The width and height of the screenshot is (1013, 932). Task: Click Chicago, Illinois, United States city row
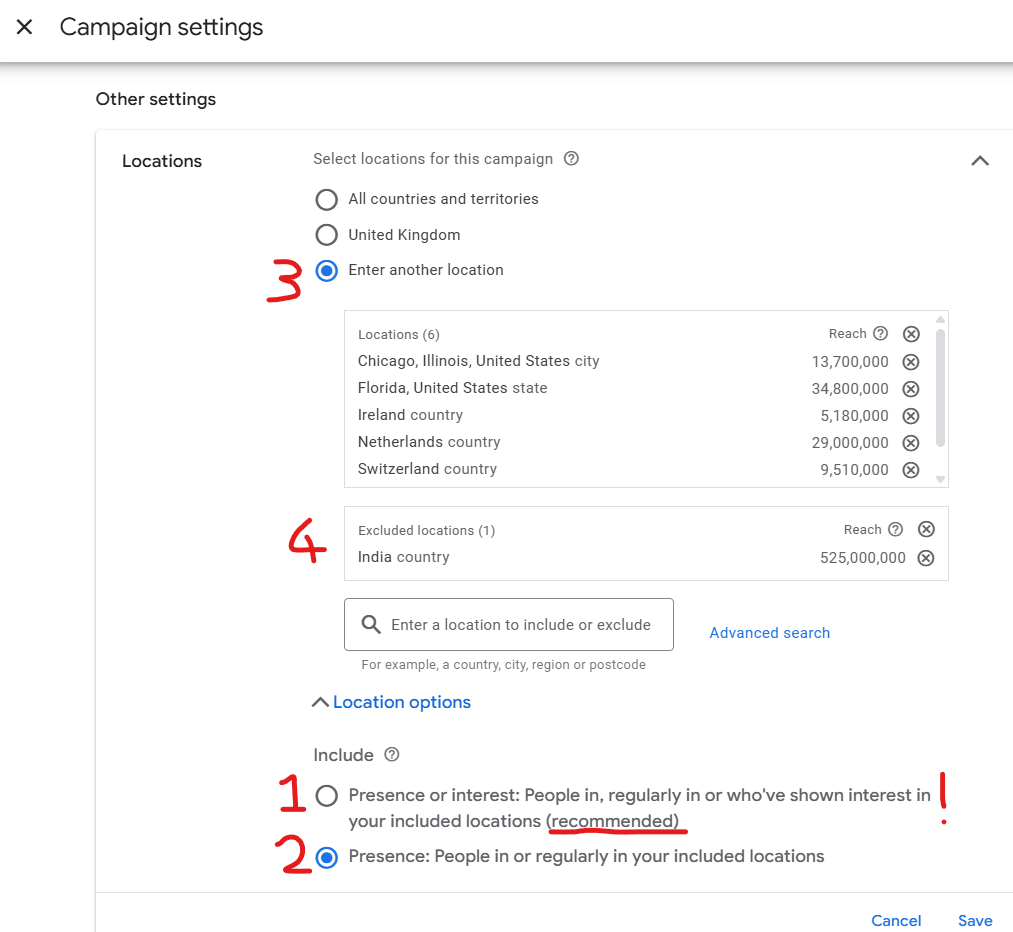[x=638, y=362]
